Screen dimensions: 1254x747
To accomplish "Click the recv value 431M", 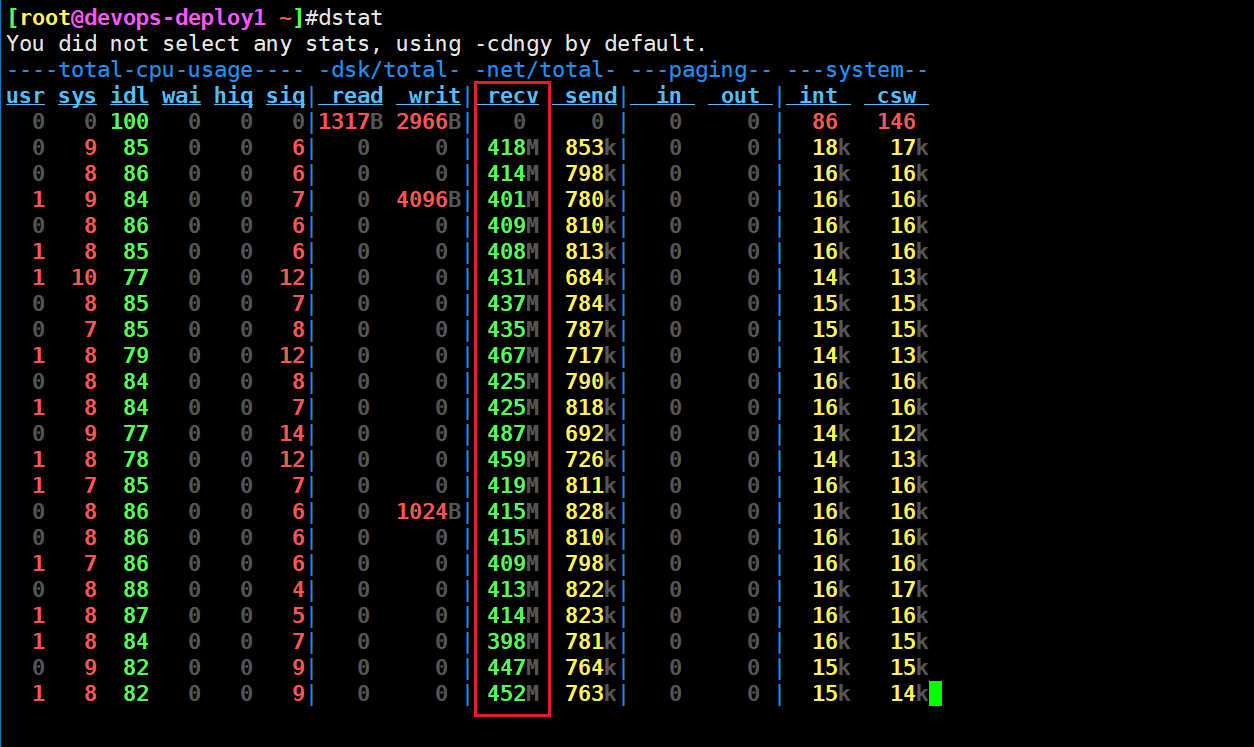I will coord(514,278).
